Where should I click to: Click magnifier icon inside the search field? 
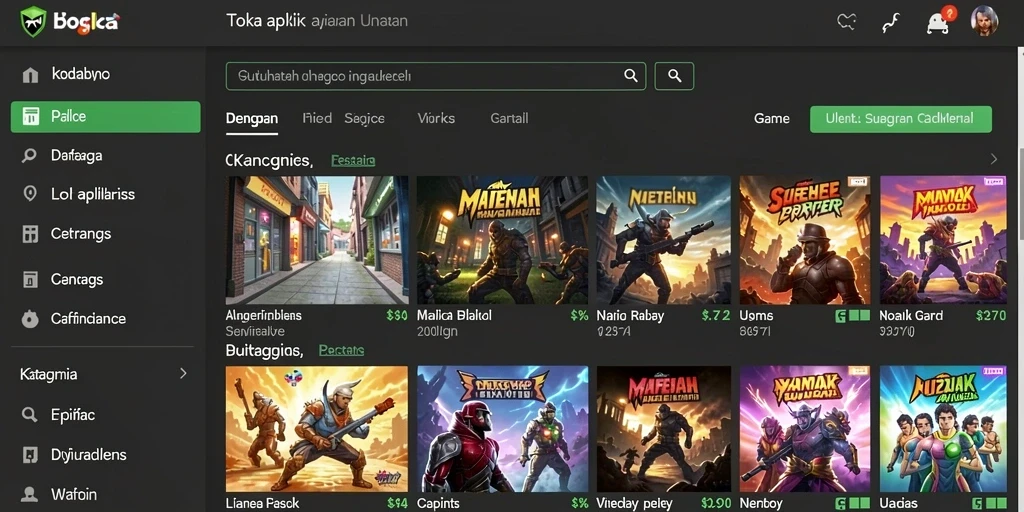[631, 76]
